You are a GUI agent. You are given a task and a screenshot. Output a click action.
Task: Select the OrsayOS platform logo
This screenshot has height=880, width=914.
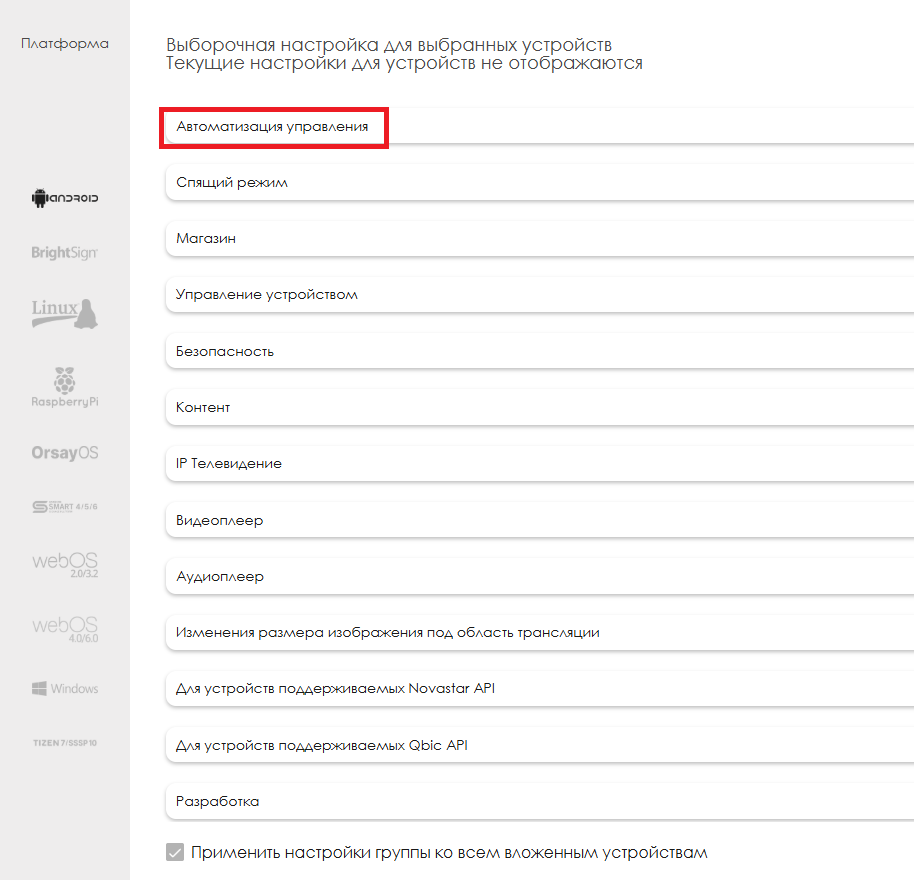point(65,453)
